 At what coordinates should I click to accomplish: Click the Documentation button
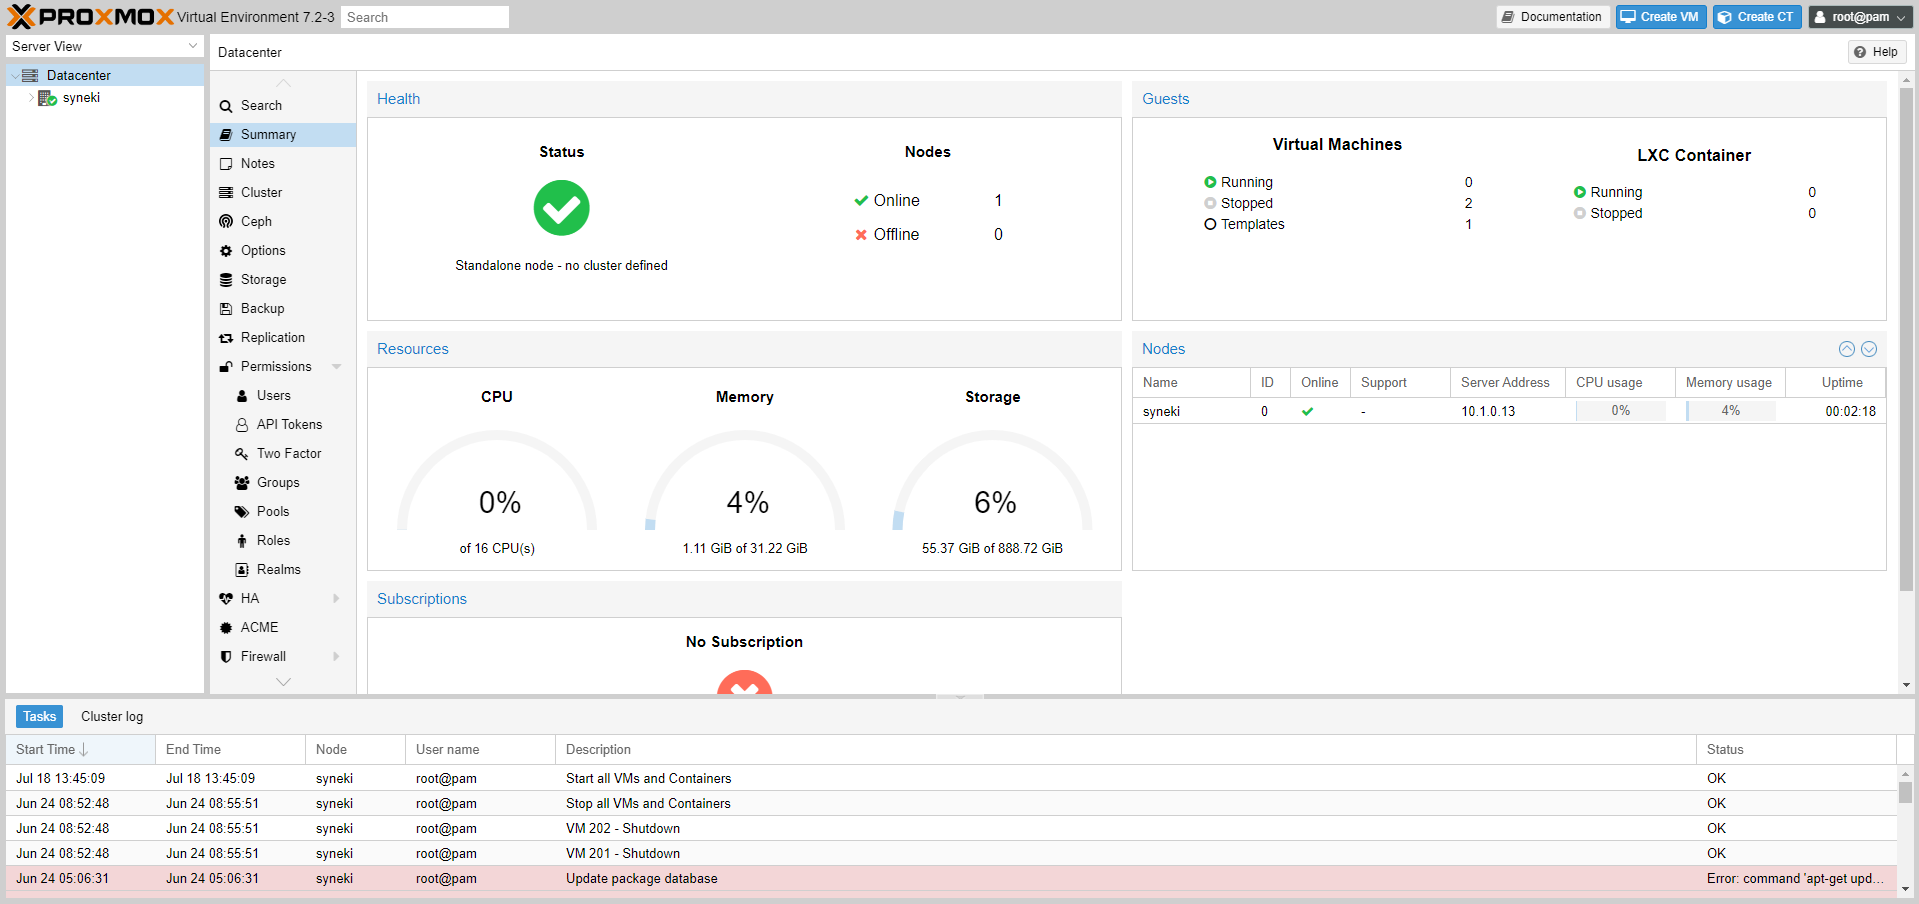pos(1553,17)
